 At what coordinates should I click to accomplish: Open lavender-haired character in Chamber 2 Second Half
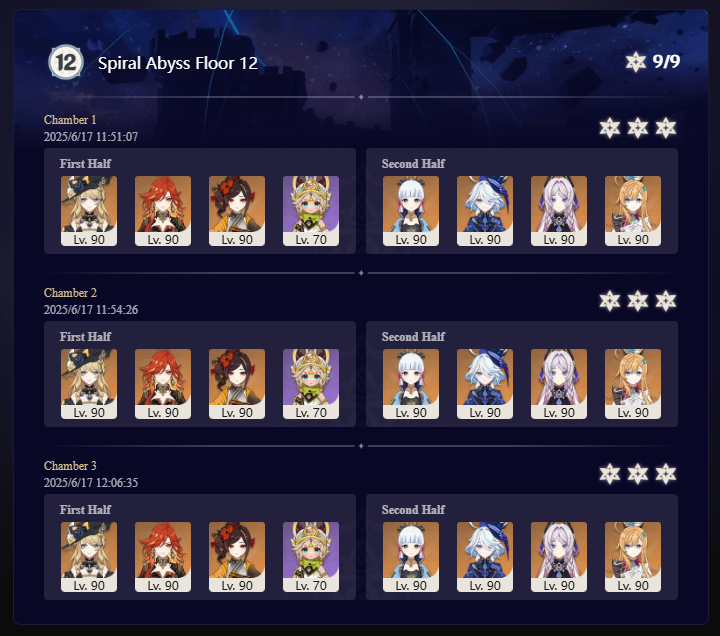click(x=559, y=384)
